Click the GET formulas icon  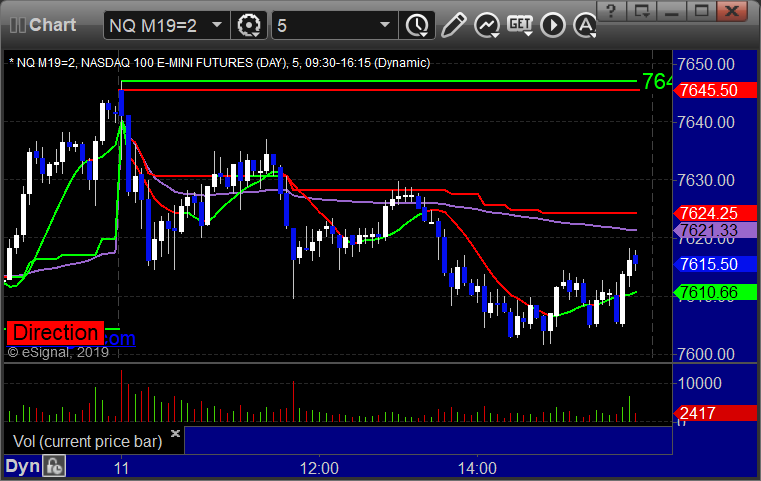520,25
